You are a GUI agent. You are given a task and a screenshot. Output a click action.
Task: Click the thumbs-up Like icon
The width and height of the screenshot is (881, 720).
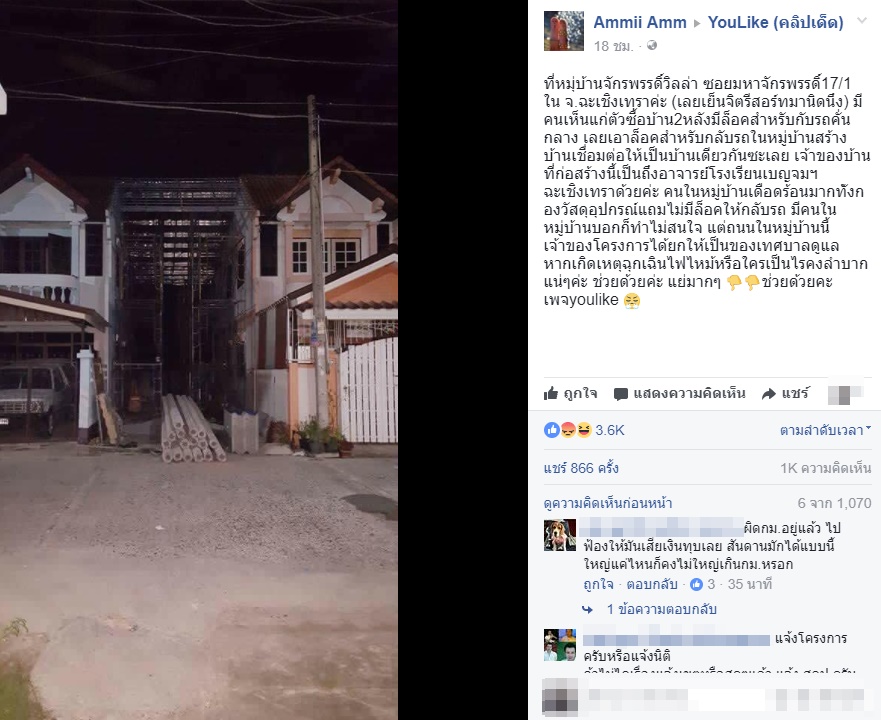tap(551, 393)
